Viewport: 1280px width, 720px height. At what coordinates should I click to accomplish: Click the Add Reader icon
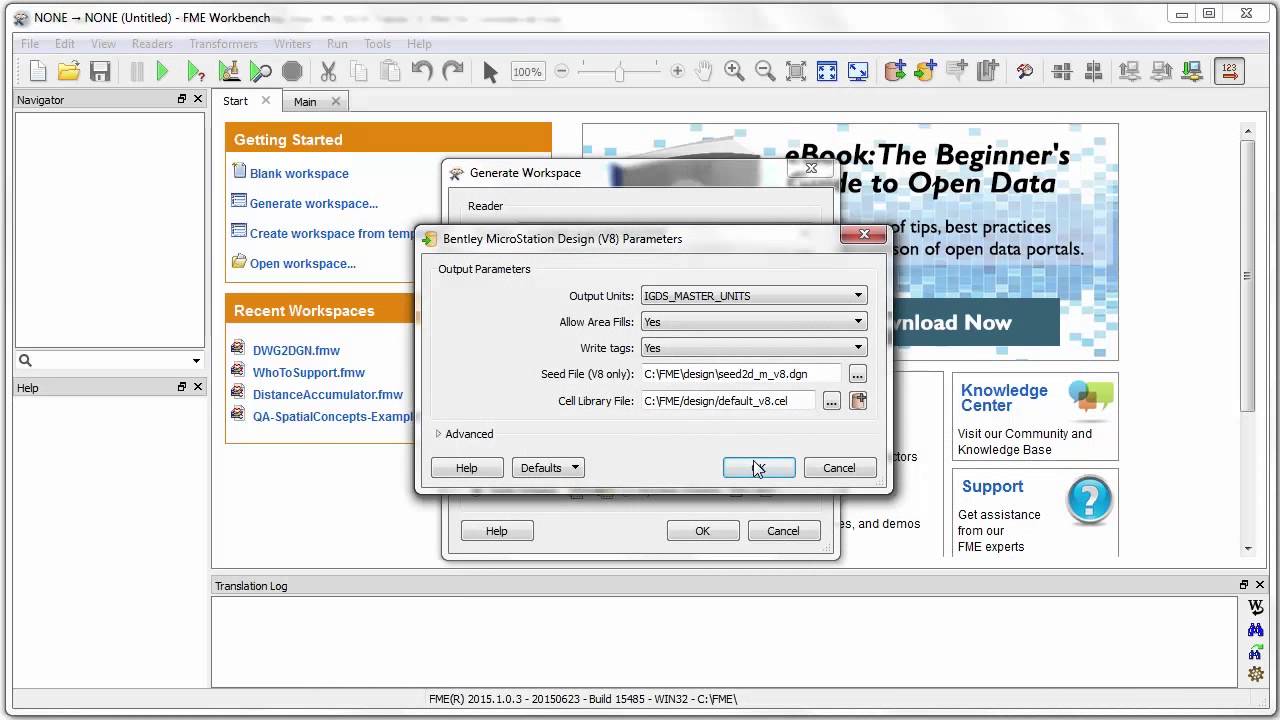[x=895, y=71]
